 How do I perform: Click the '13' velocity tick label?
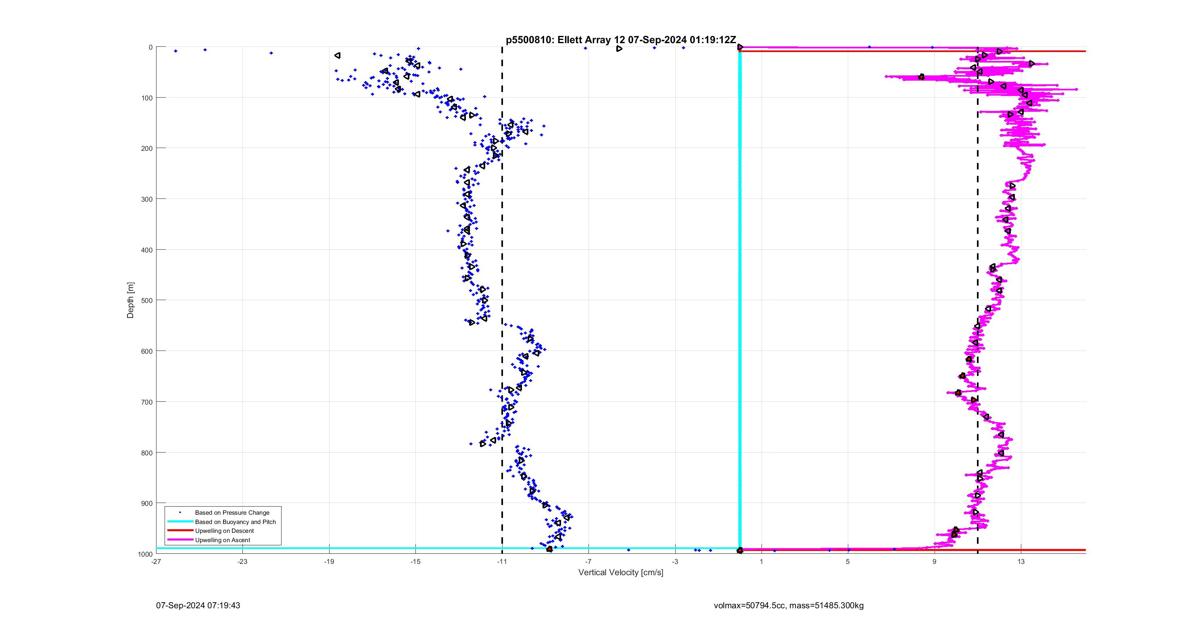[x=1021, y=562]
